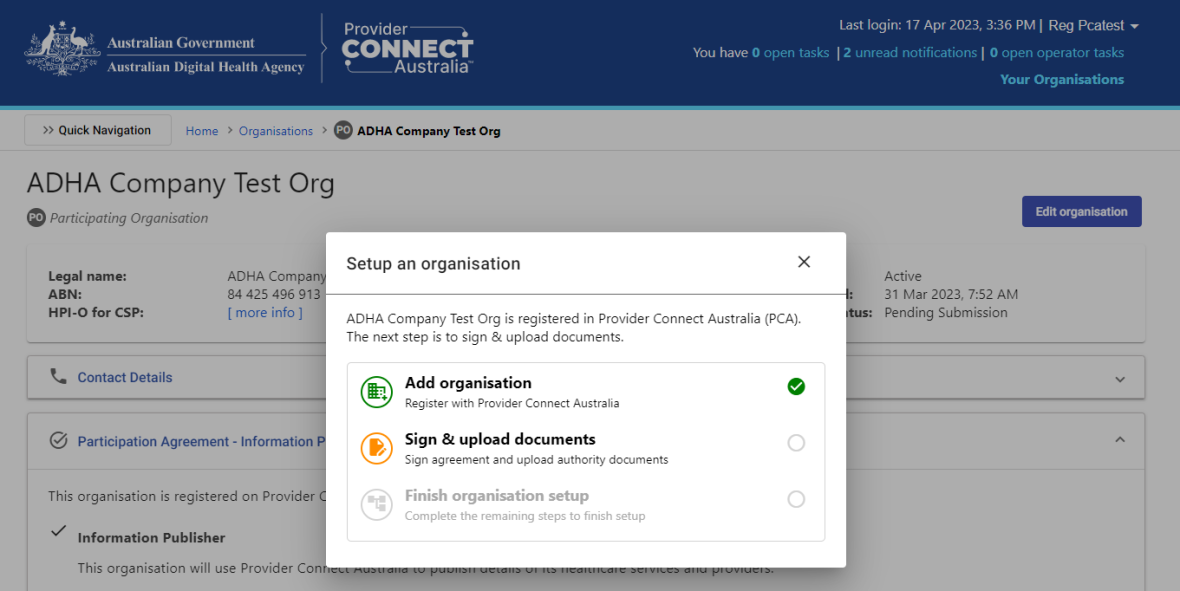Click the Australian Digital Health Agency text
The width and height of the screenshot is (1180, 591).
point(205,67)
